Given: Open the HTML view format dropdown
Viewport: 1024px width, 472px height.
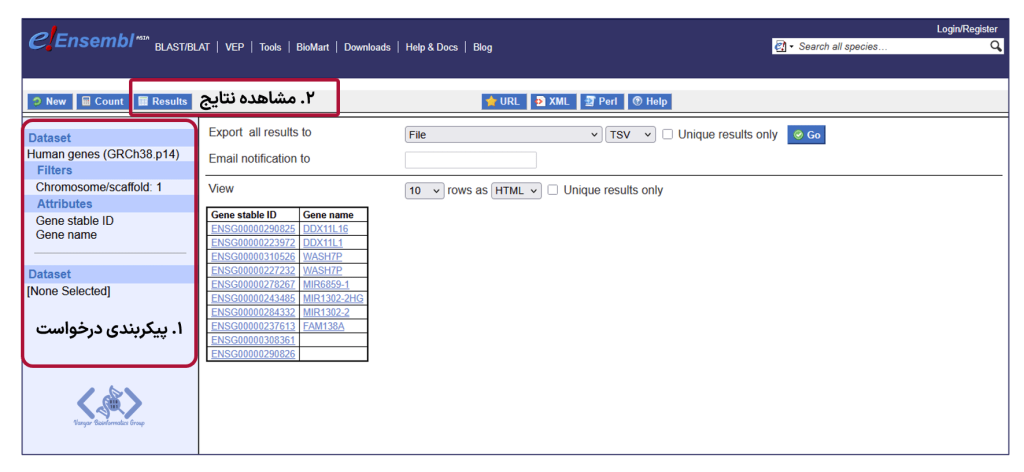Looking at the screenshot, I should (516, 190).
